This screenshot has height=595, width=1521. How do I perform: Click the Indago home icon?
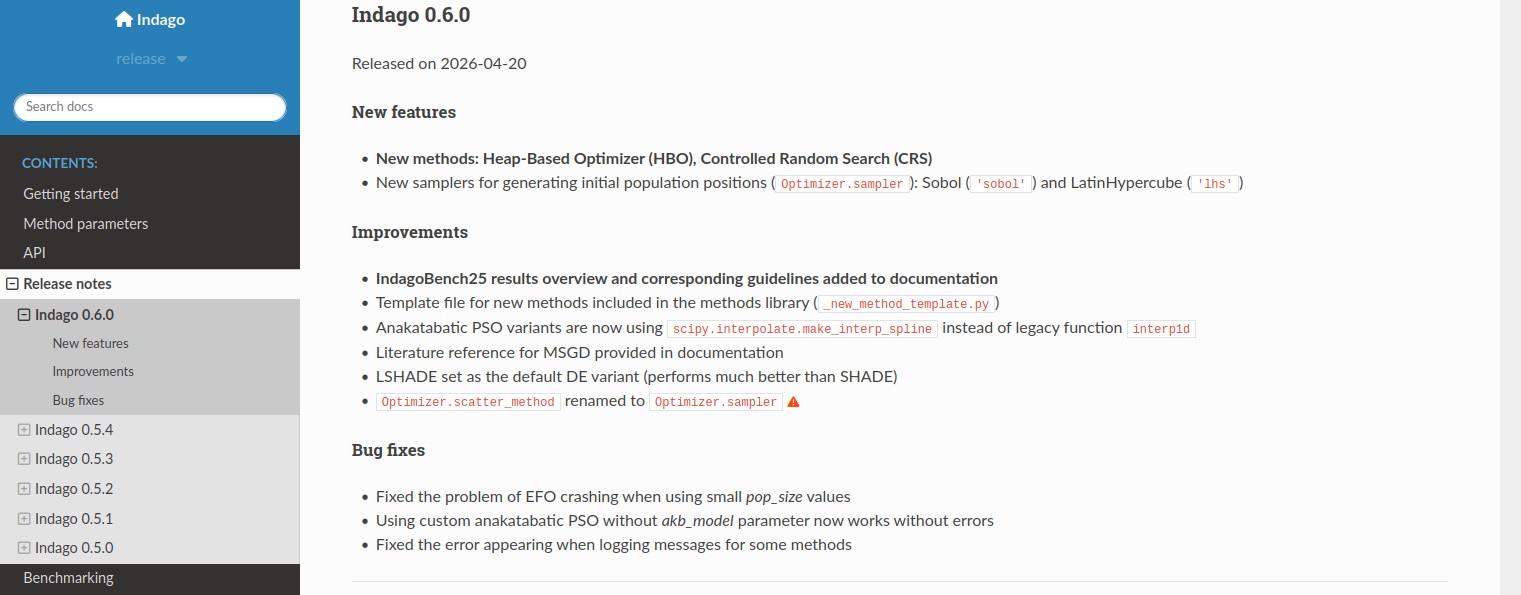point(124,19)
